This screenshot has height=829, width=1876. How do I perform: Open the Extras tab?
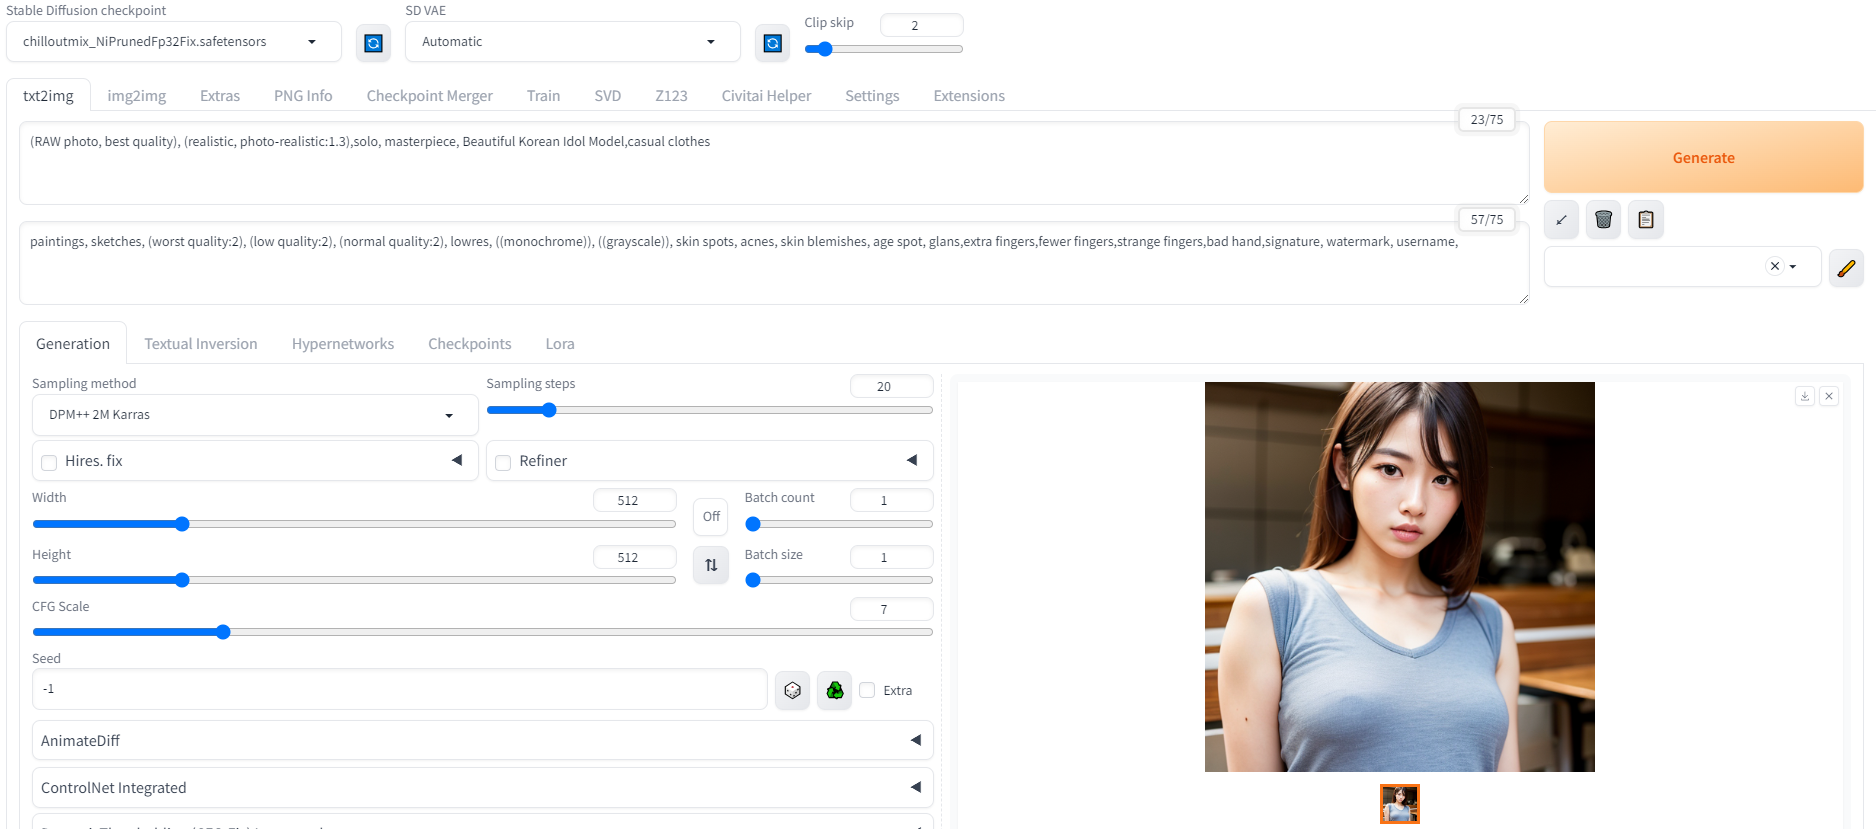point(220,96)
